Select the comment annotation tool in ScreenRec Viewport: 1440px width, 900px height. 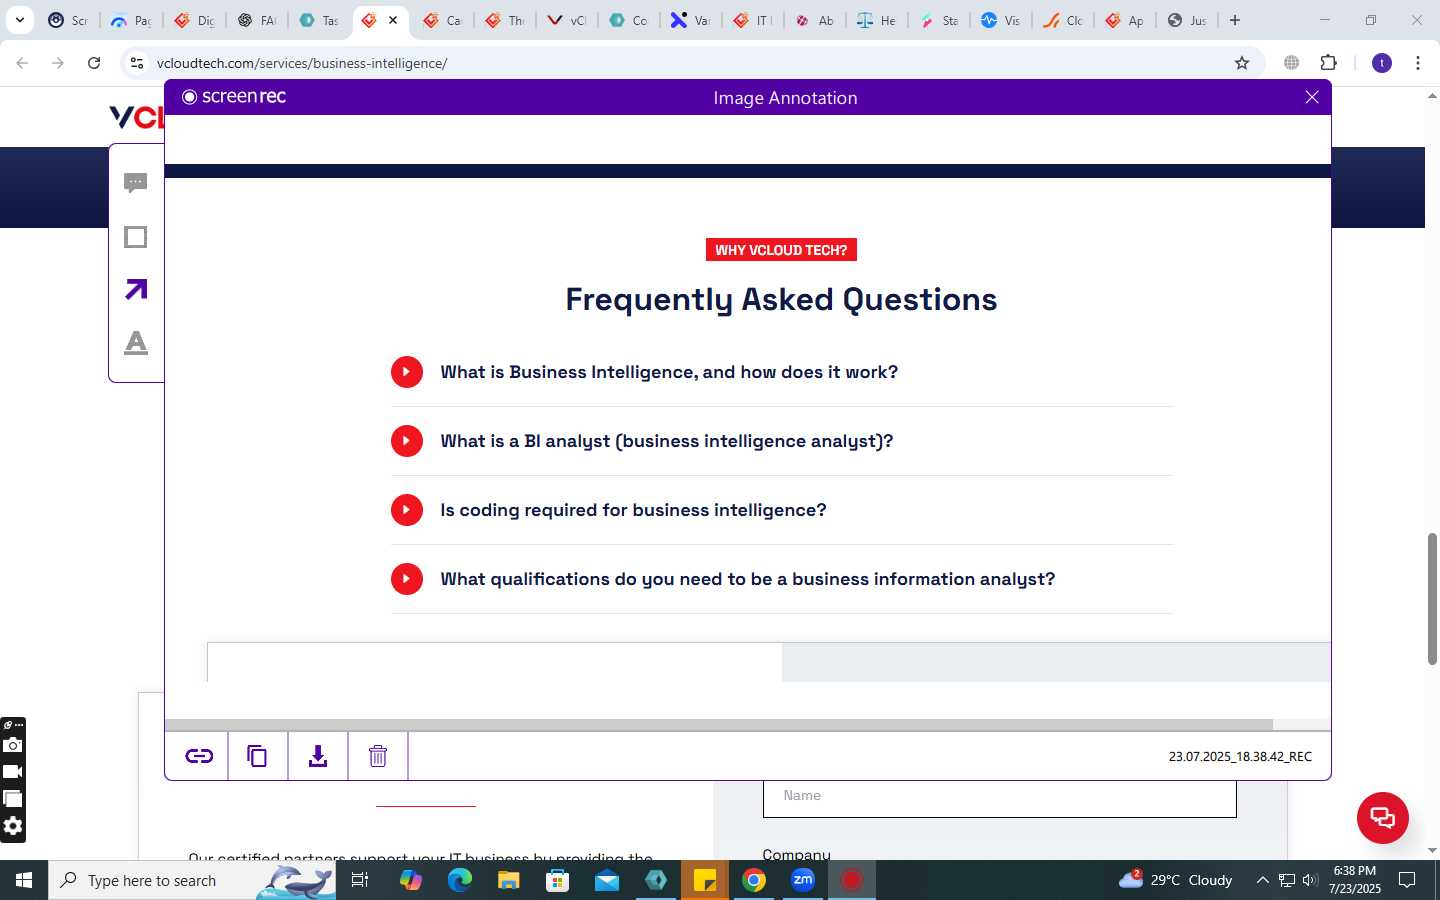pyautogui.click(x=136, y=183)
